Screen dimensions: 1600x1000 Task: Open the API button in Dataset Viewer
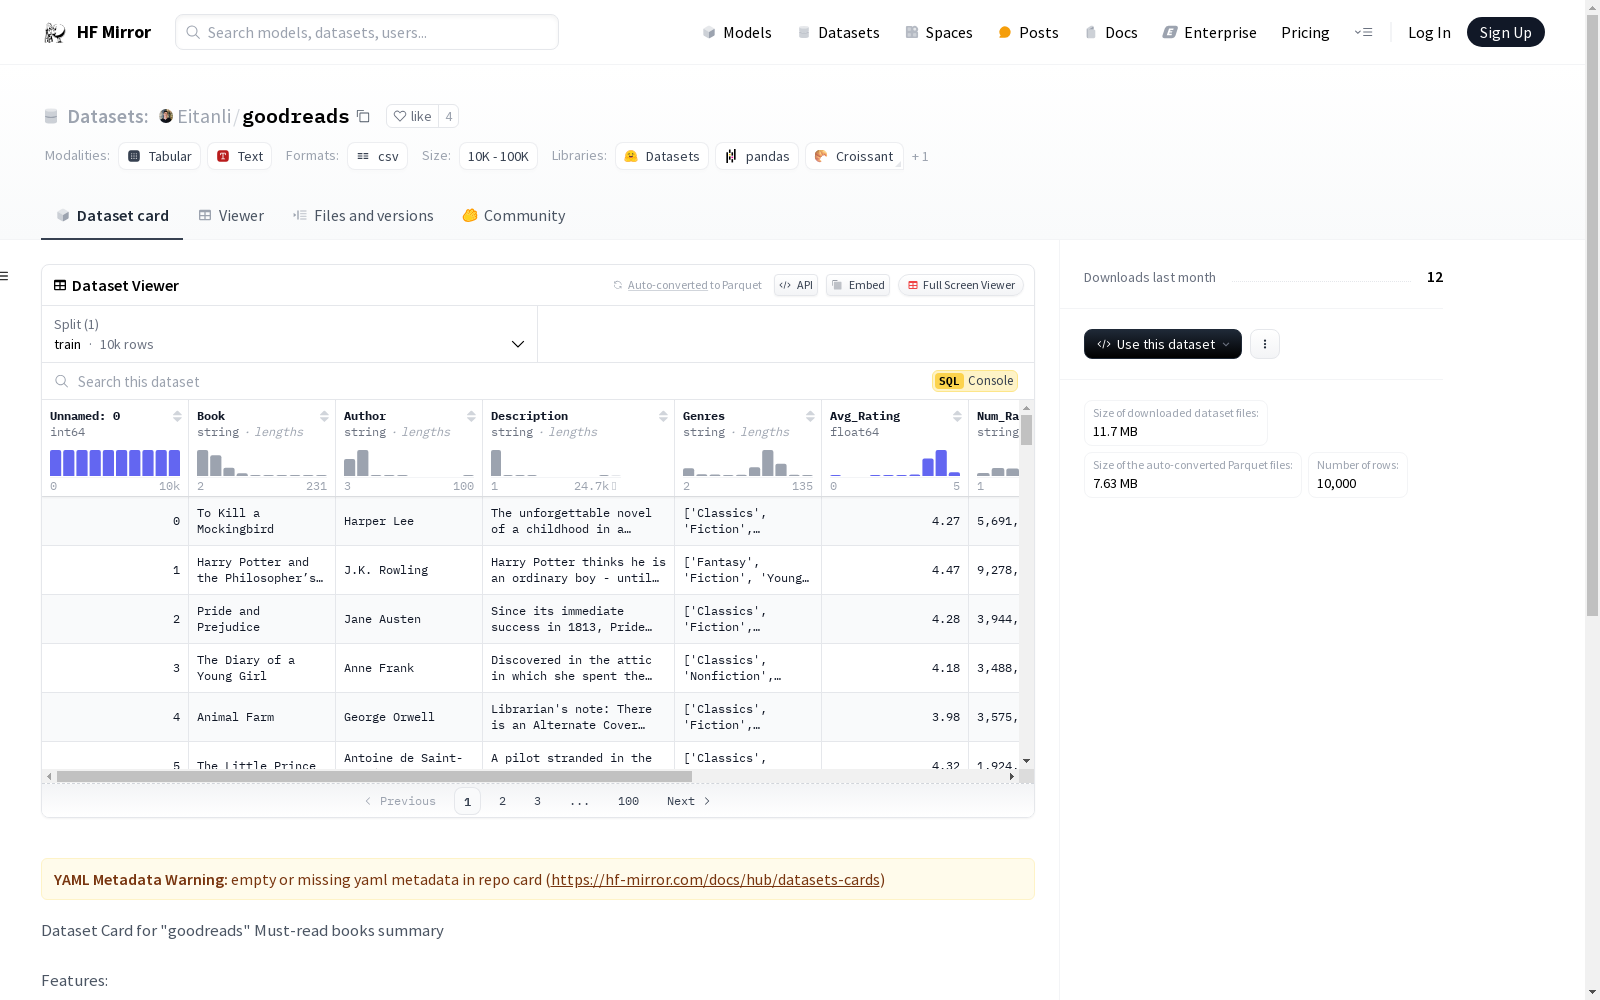796,285
